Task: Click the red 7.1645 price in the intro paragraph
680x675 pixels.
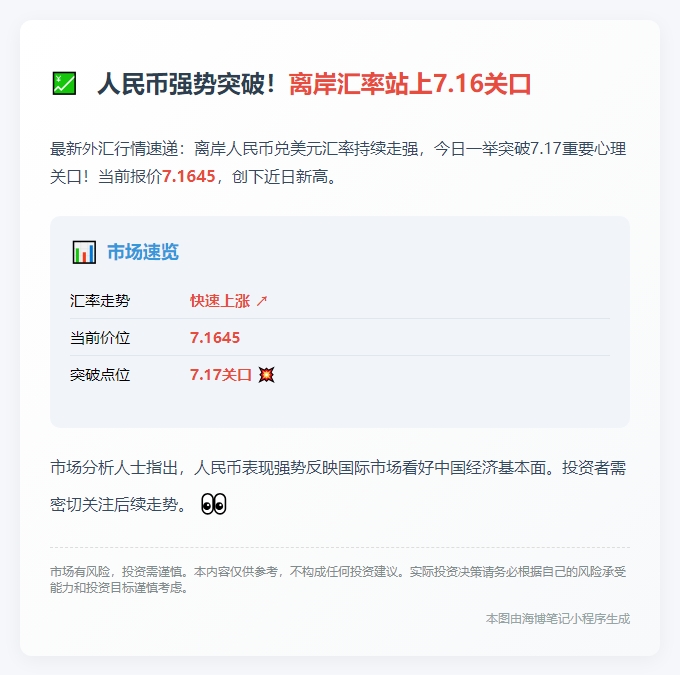Action: pos(189,176)
